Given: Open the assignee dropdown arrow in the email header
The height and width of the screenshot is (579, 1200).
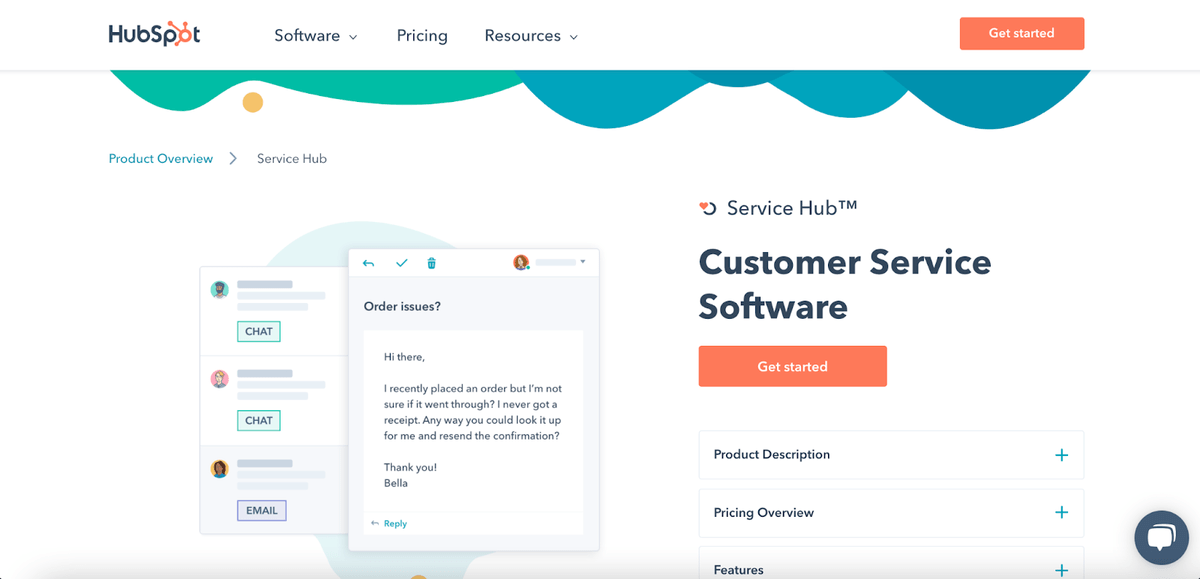Looking at the screenshot, I should (583, 262).
